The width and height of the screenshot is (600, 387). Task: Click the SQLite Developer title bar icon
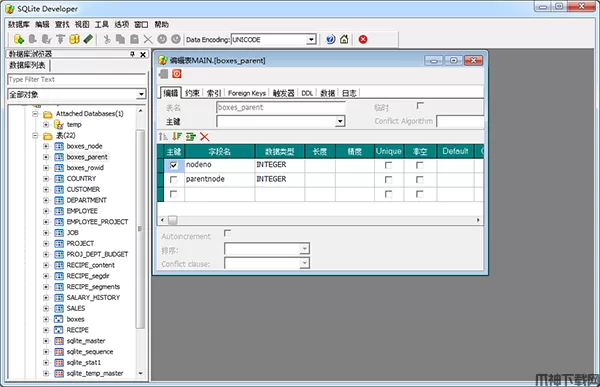tap(10, 9)
